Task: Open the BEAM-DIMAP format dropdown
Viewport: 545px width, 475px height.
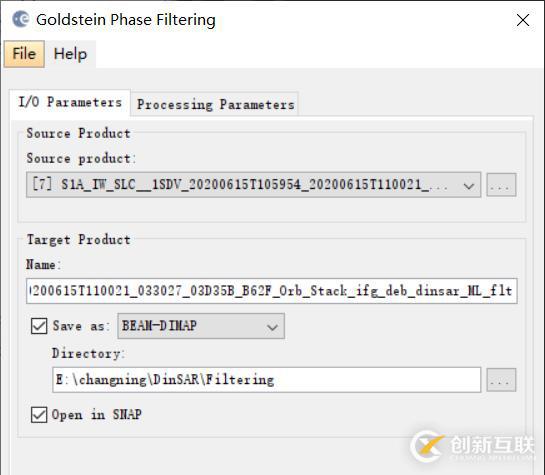Action: 201,326
